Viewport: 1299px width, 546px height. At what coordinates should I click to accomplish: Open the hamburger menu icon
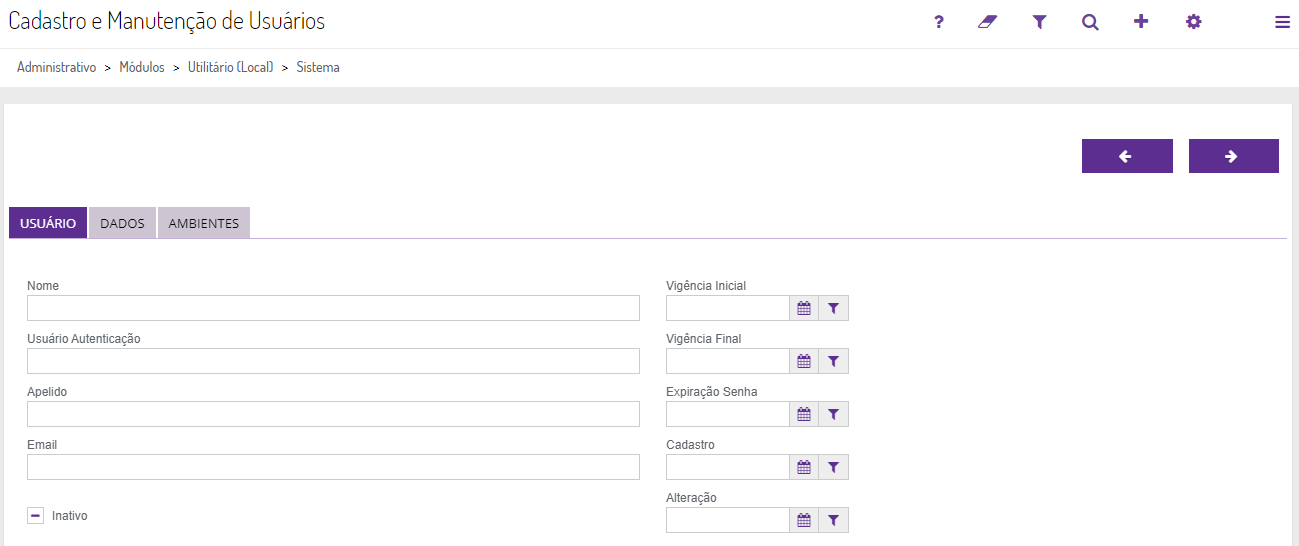click(x=1282, y=22)
